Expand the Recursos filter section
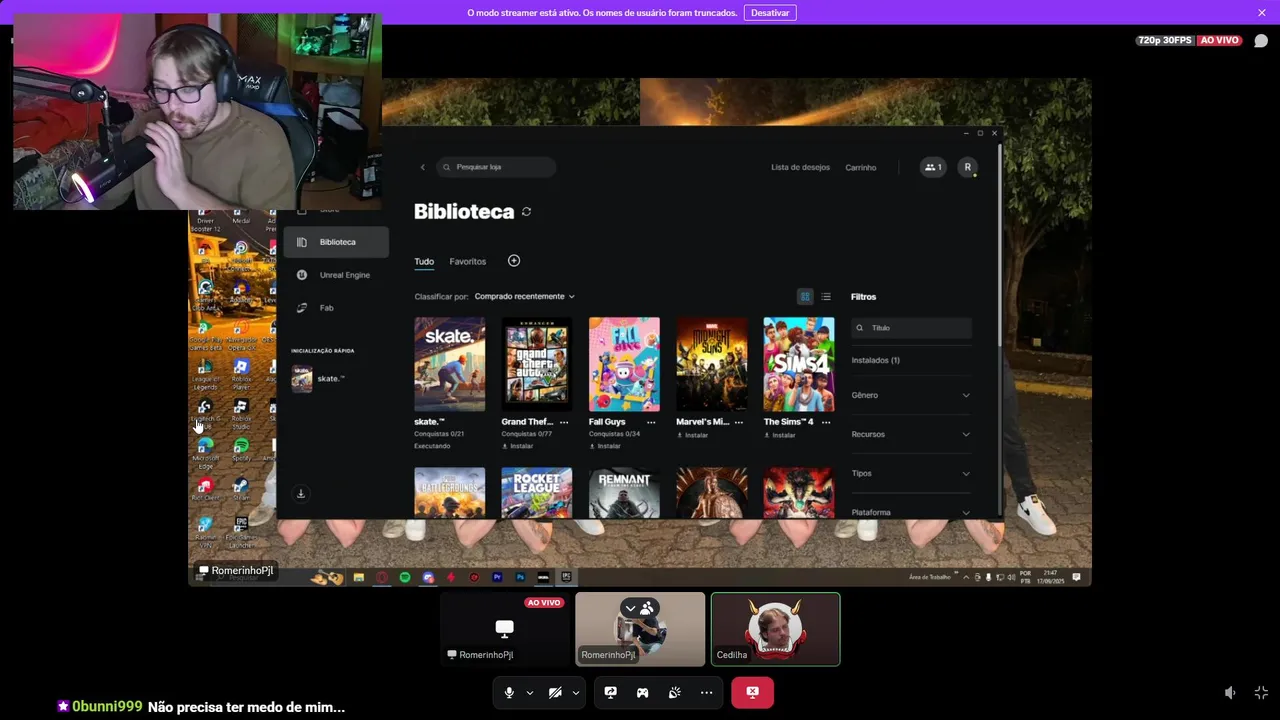 coord(911,434)
